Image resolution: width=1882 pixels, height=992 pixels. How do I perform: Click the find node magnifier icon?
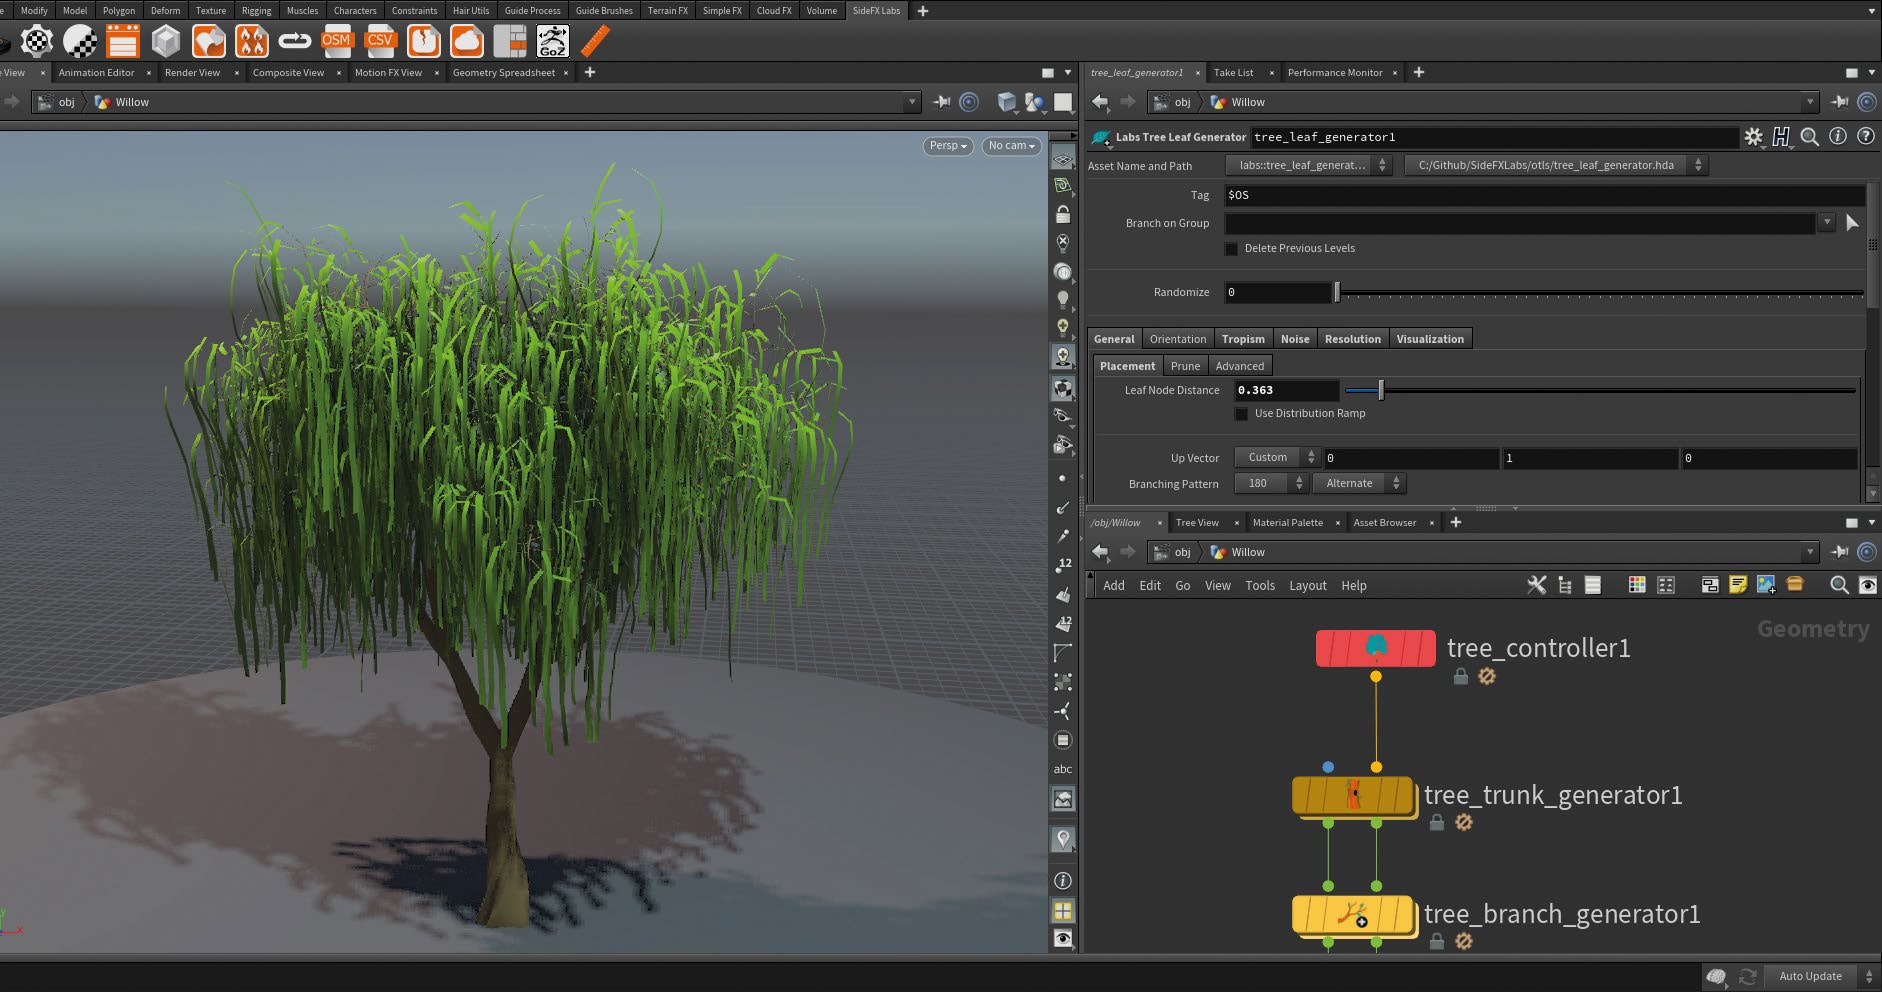[1839, 585]
